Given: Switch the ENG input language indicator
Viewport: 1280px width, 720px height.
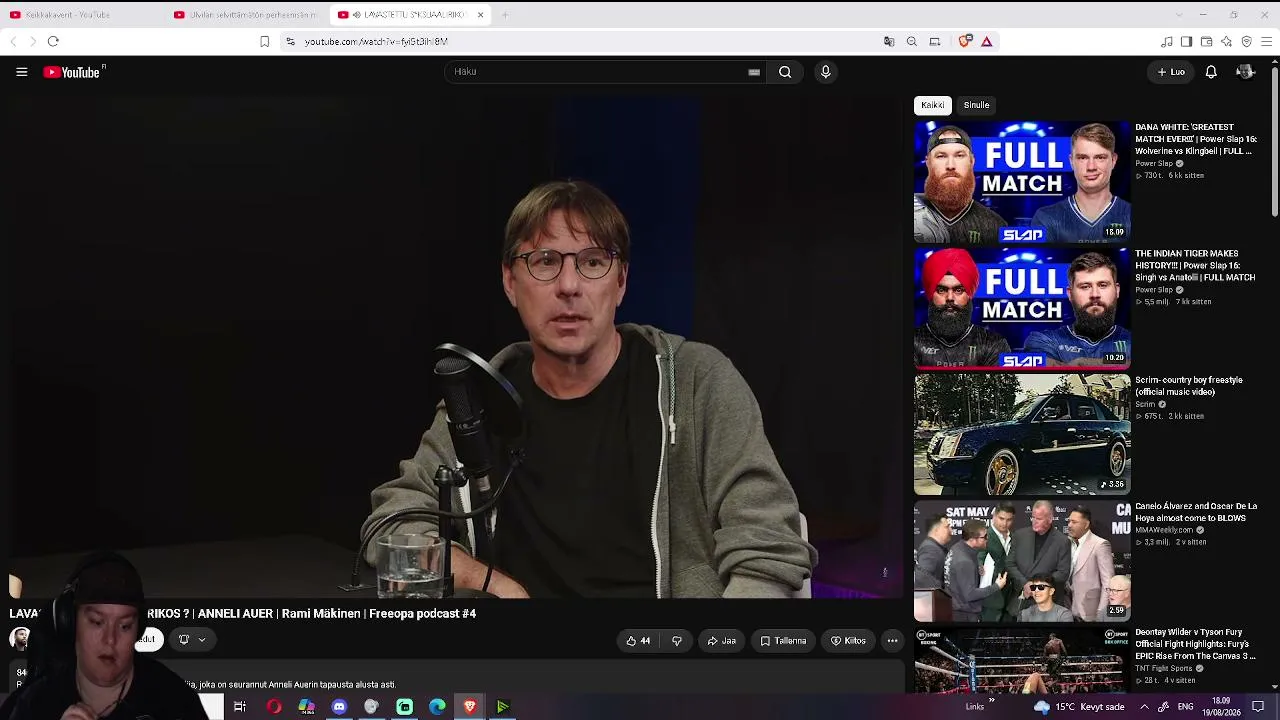Looking at the screenshot, I should point(1185,707).
